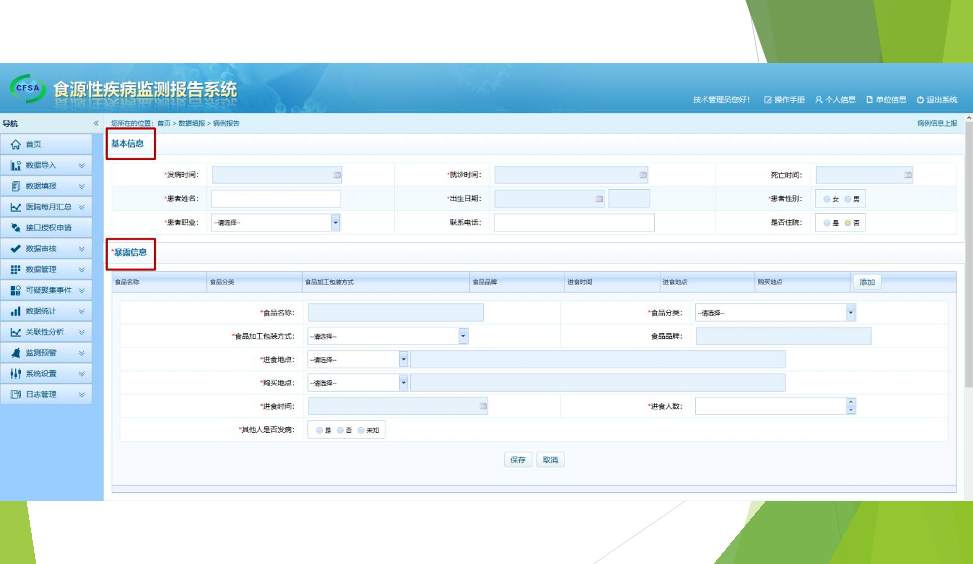Viewport: 973px width, 564px height.
Task: Open 个人信息 in the header
Action: click(835, 100)
